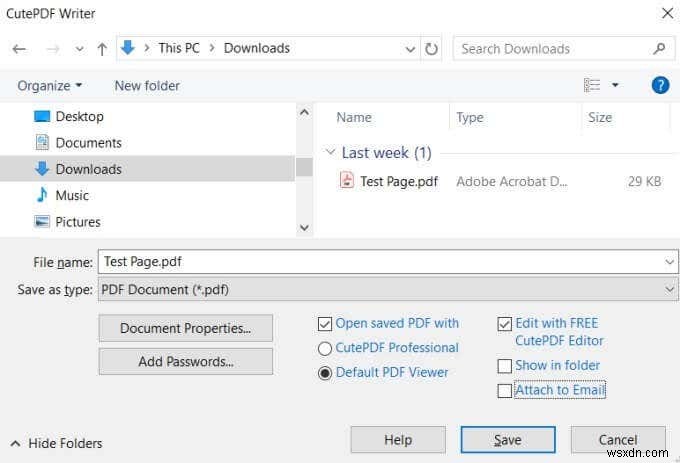The width and height of the screenshot is (680, 463).
Task: Click the PDF icon of Test Page.pdf
Action: [346, 180]
